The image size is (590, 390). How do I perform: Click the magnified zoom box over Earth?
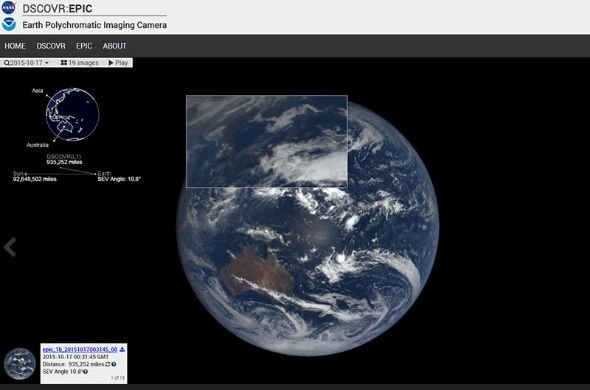[x=267, y=141]
